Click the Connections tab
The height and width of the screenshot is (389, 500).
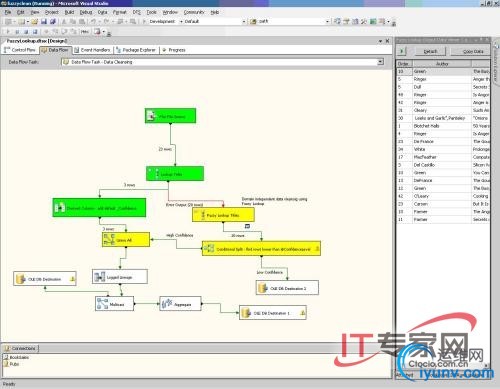(x=20, y=348)
